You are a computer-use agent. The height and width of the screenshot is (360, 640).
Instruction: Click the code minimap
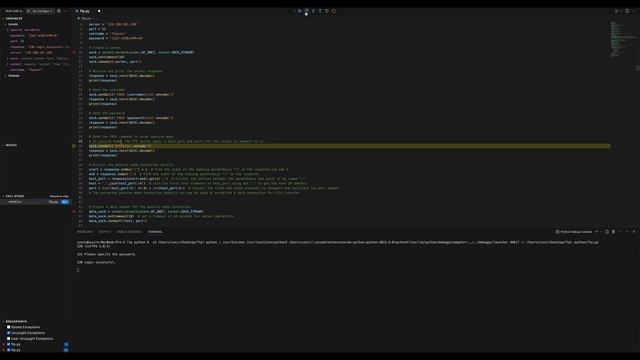coord(623,39)
